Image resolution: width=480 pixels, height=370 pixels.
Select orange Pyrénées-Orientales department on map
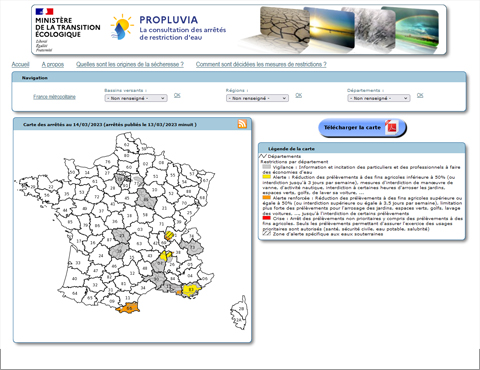(128, 308)
